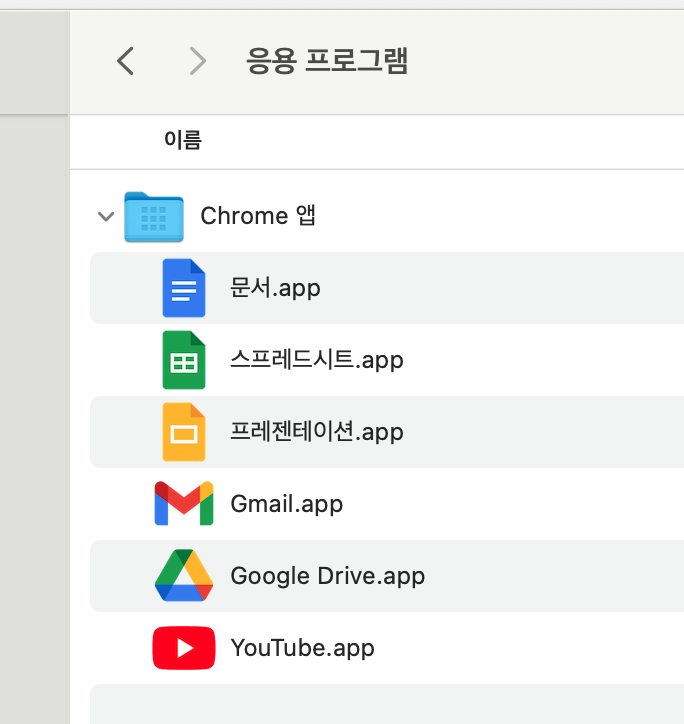The width and height of the screenshot is (684, 724).
Task: Click the YouTube play icon
Action: (184, 648)
